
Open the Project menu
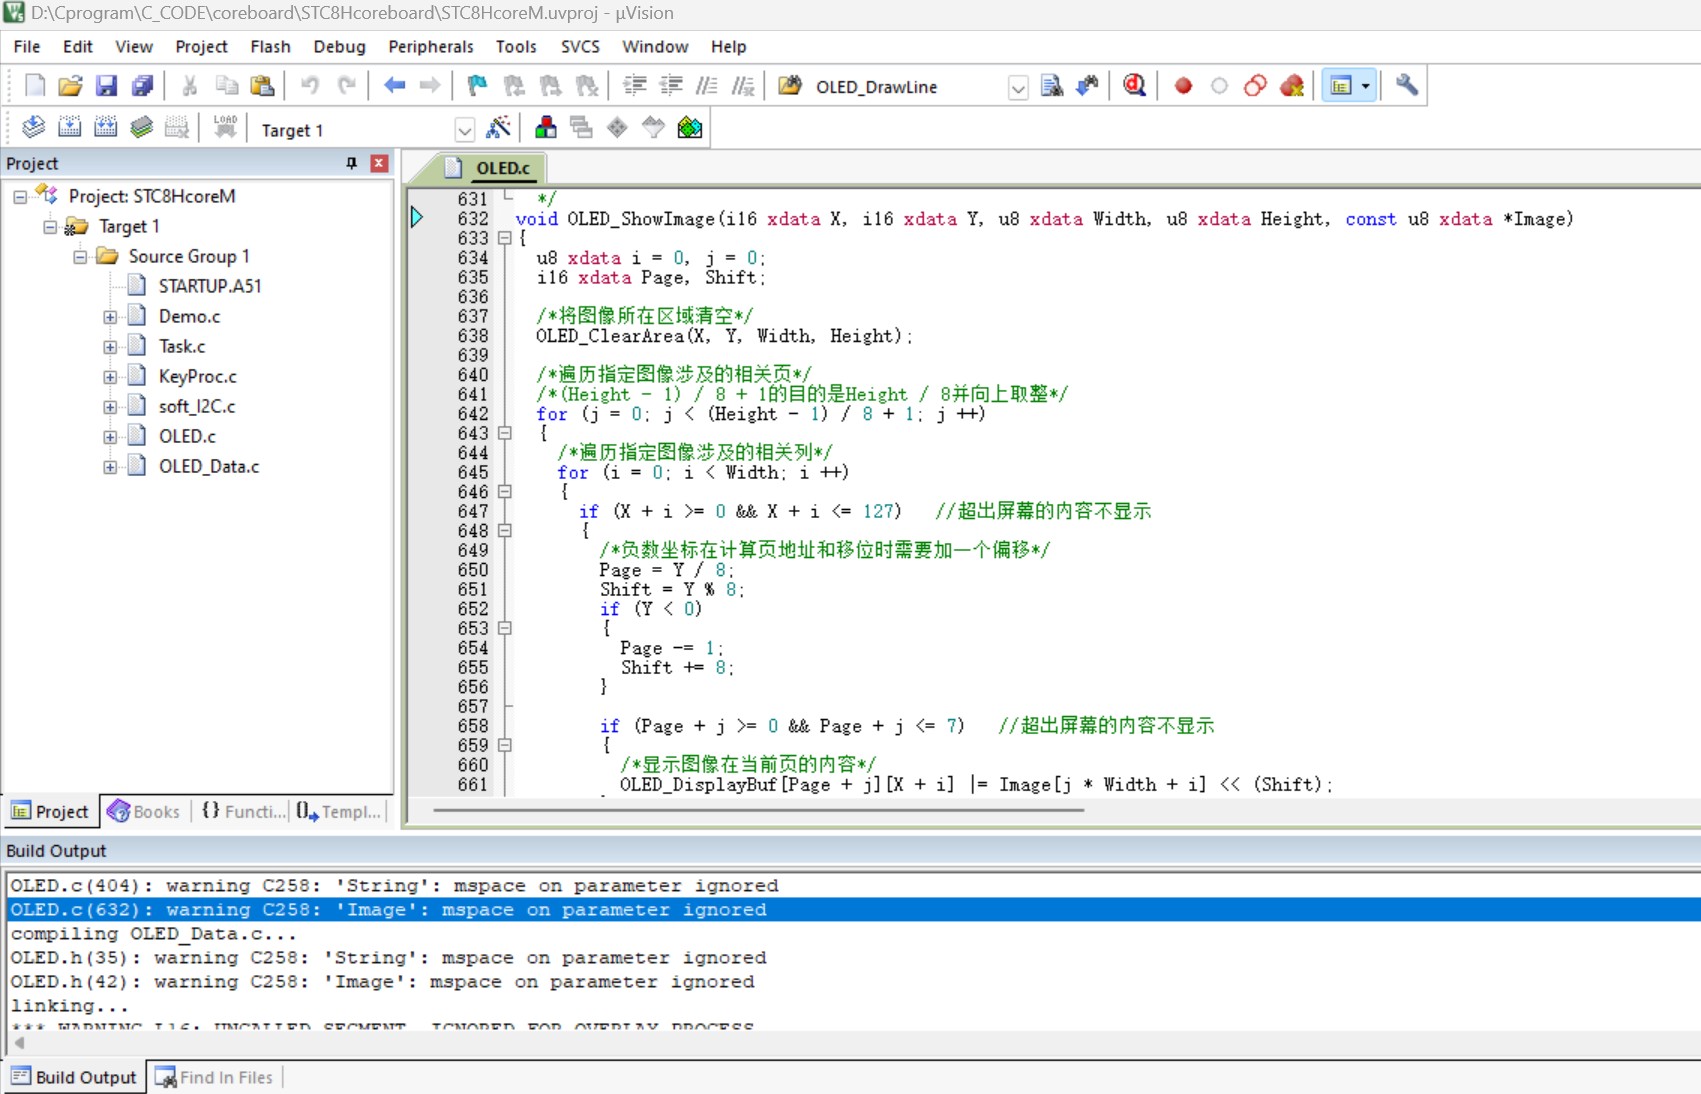[201, 47]
